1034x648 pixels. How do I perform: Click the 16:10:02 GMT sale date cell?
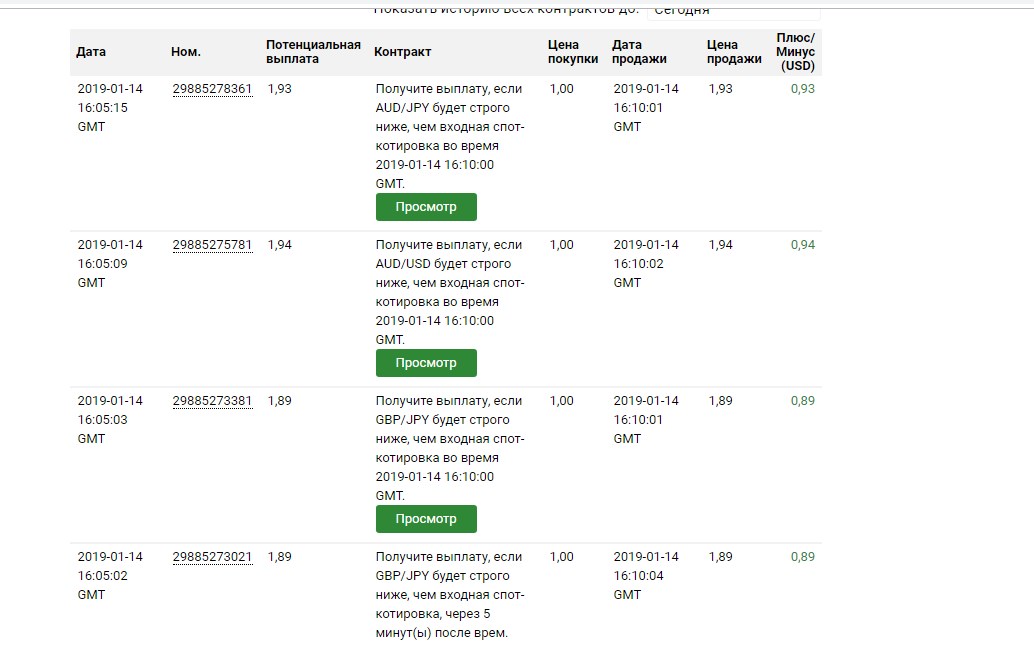[645, 264]
